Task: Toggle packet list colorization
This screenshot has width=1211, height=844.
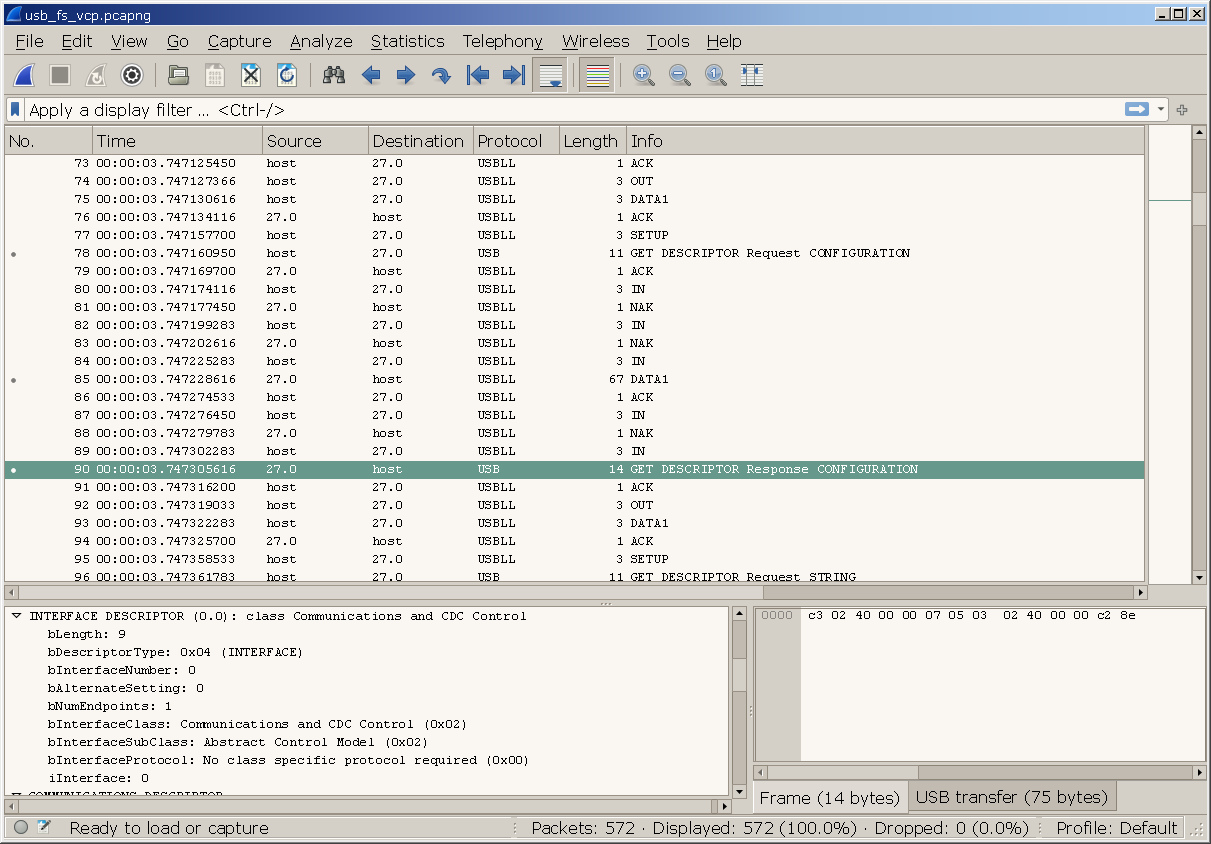Action: [598, 76]
